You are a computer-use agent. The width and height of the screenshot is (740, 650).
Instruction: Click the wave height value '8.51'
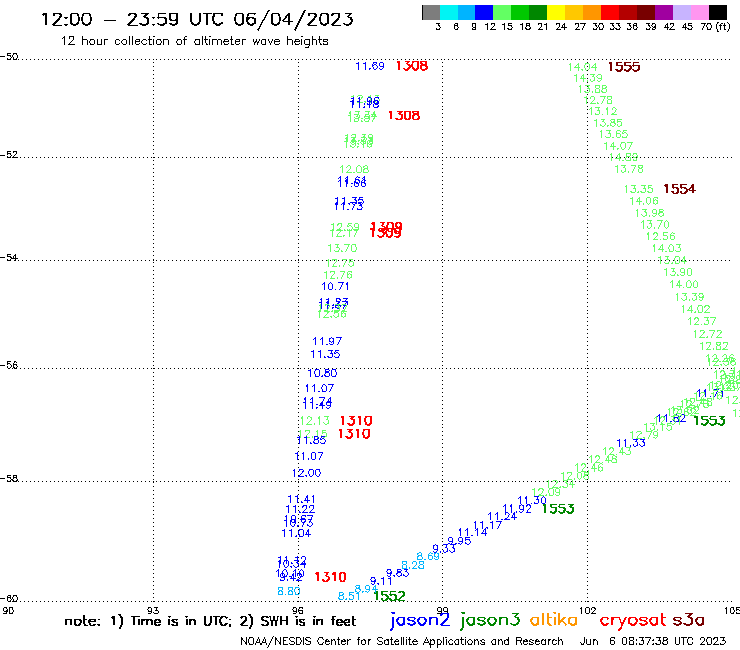(349, 596)
